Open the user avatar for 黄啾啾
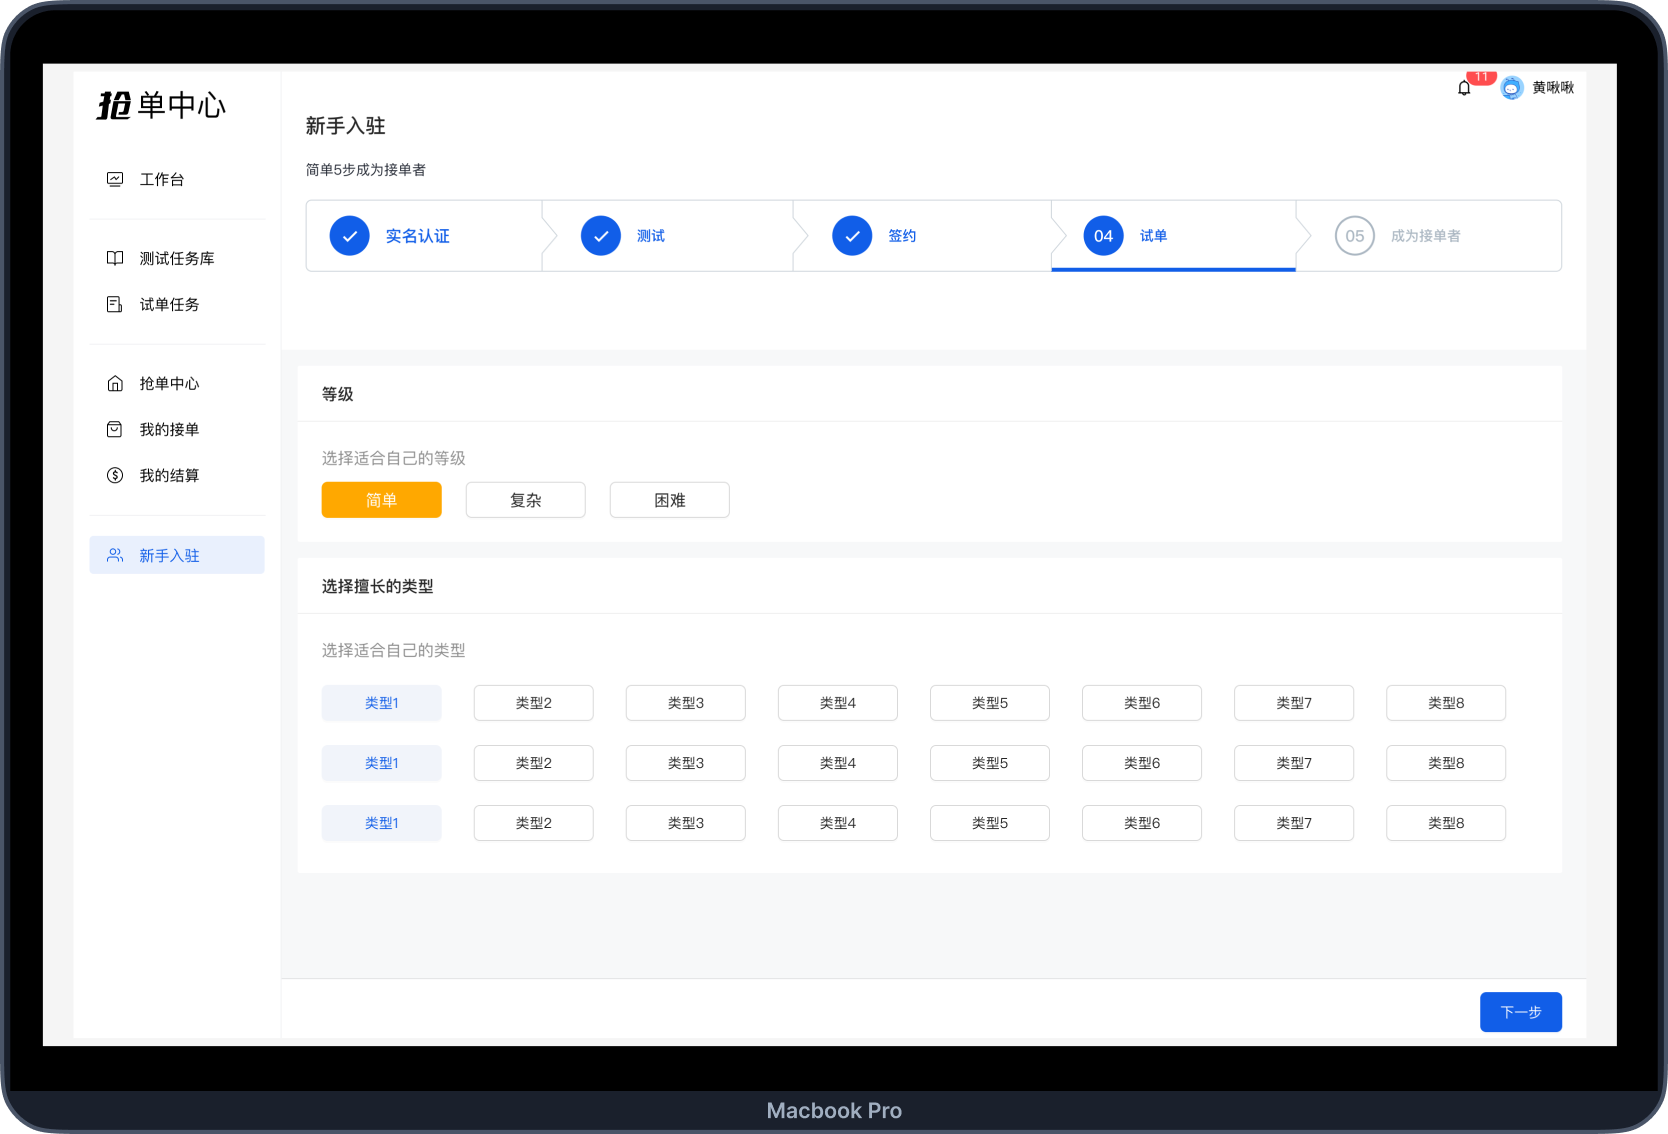This screenshot has width=1668, height=1134. [x=1511, y=88]
